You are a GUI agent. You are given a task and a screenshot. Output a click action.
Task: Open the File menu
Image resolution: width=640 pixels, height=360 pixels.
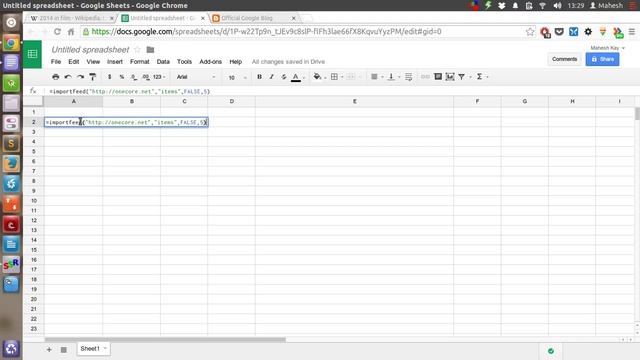(x=56, y=62)
